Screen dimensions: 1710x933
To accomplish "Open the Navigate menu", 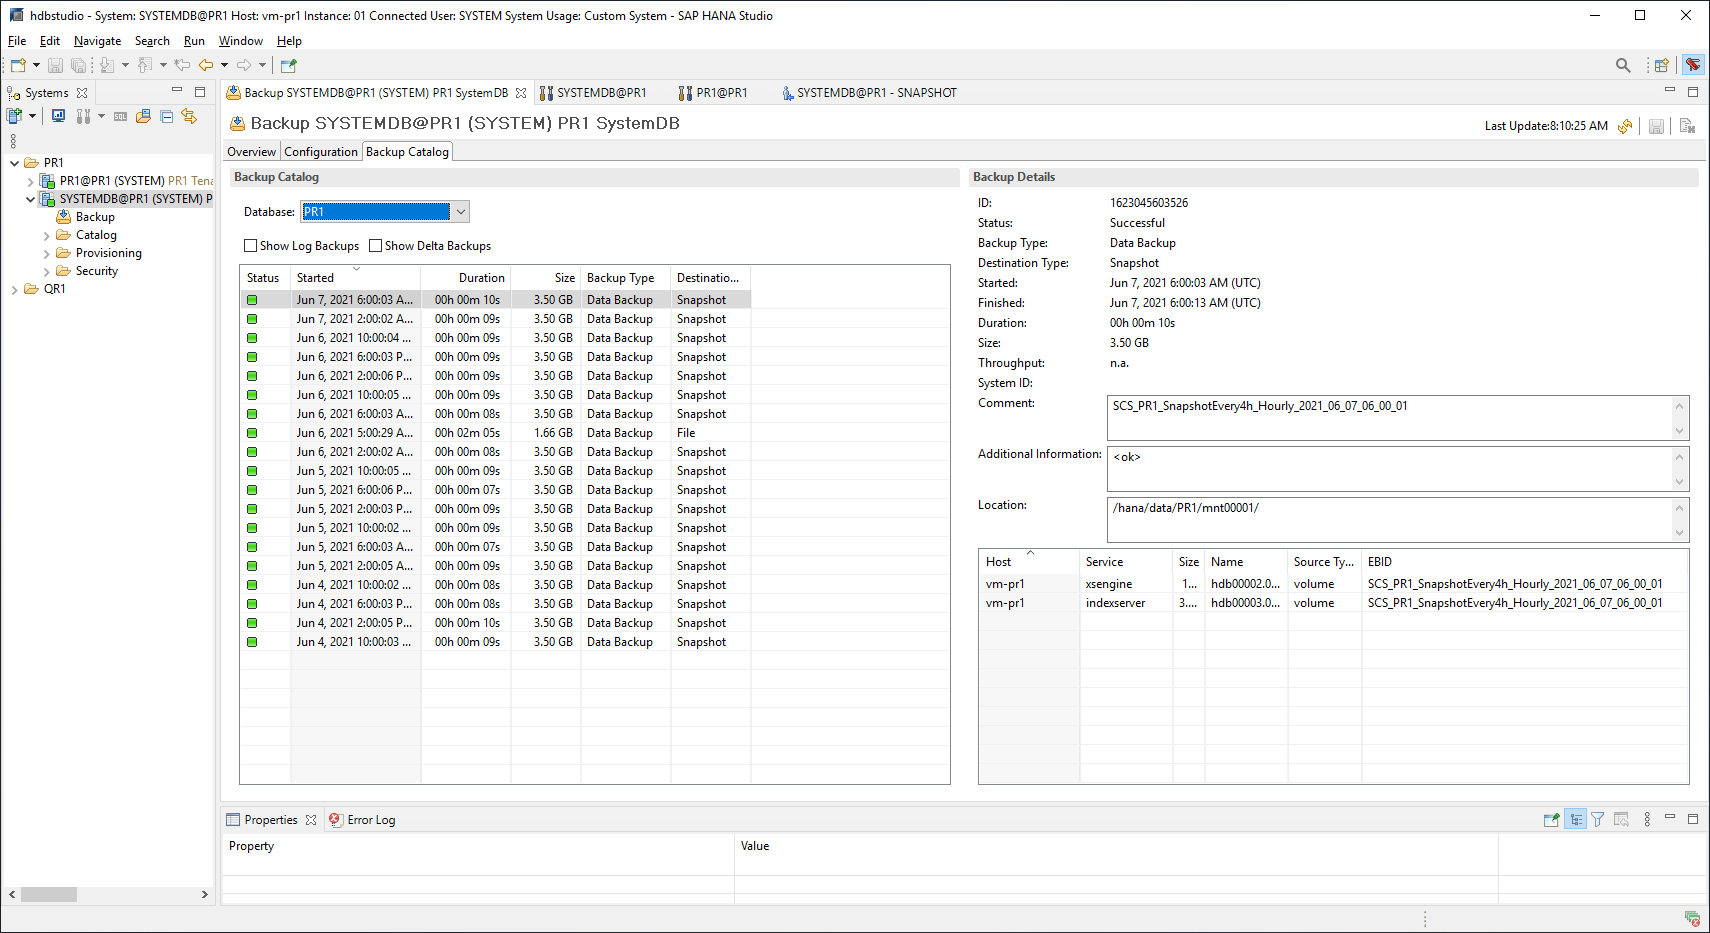I will click(x=97, y=41).
